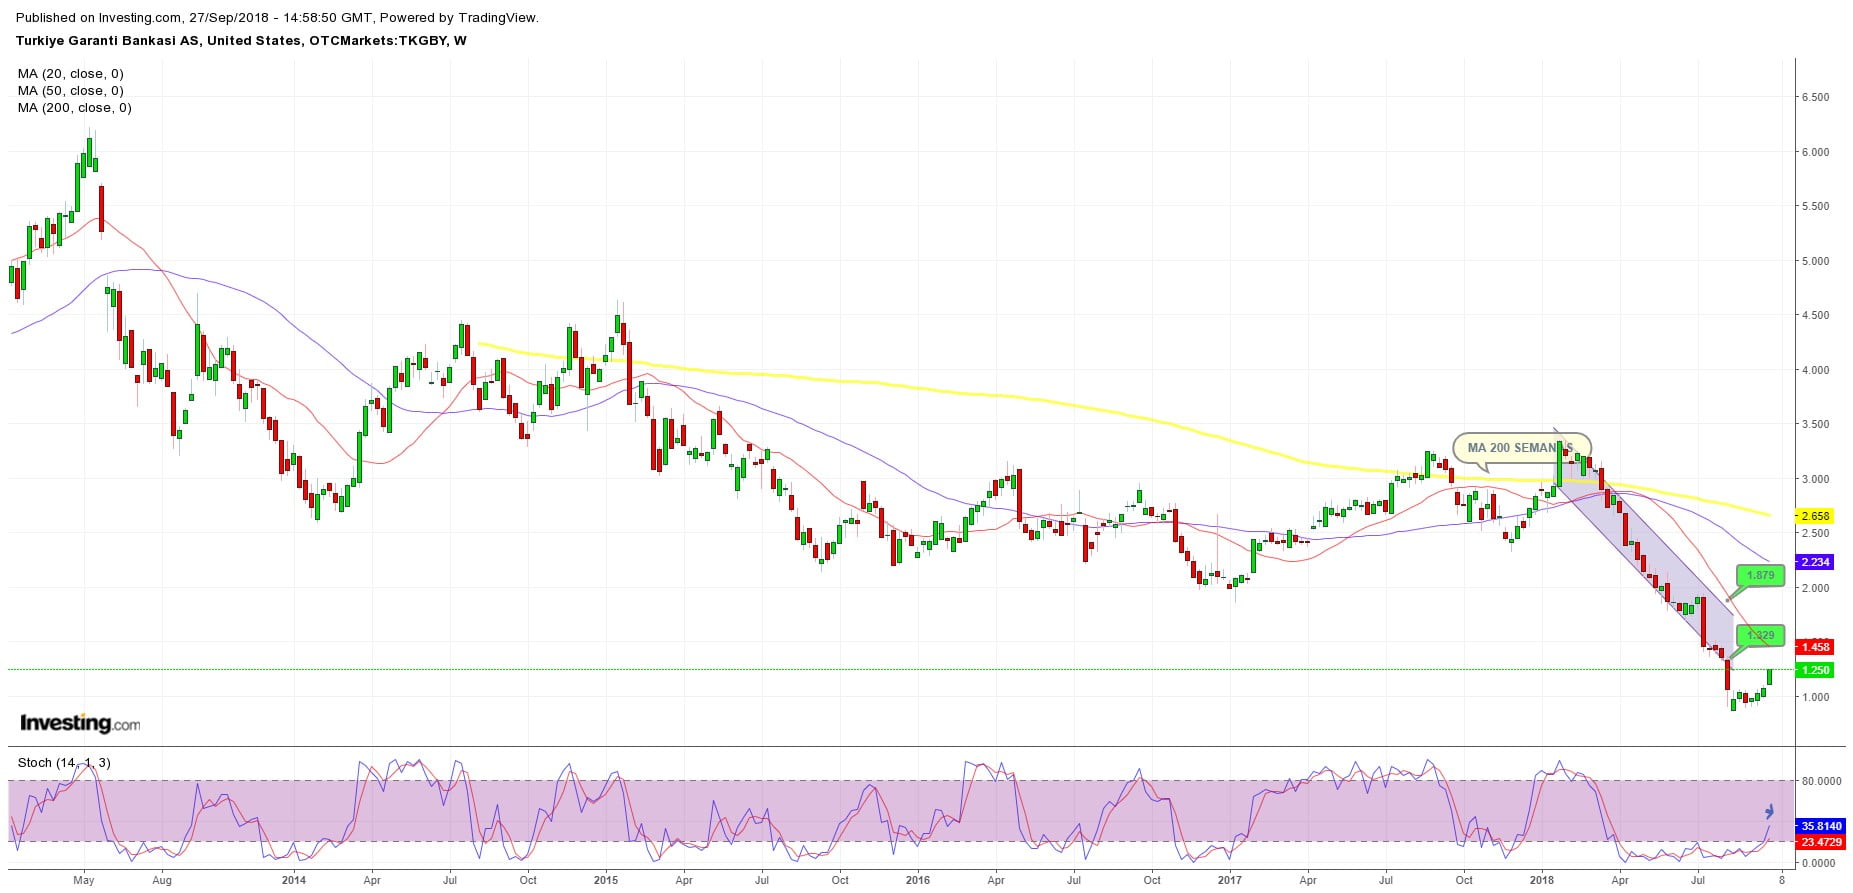Click the green 1.329 price callout
Viewport: 1853px width, 893px height.
[1760, 635]
